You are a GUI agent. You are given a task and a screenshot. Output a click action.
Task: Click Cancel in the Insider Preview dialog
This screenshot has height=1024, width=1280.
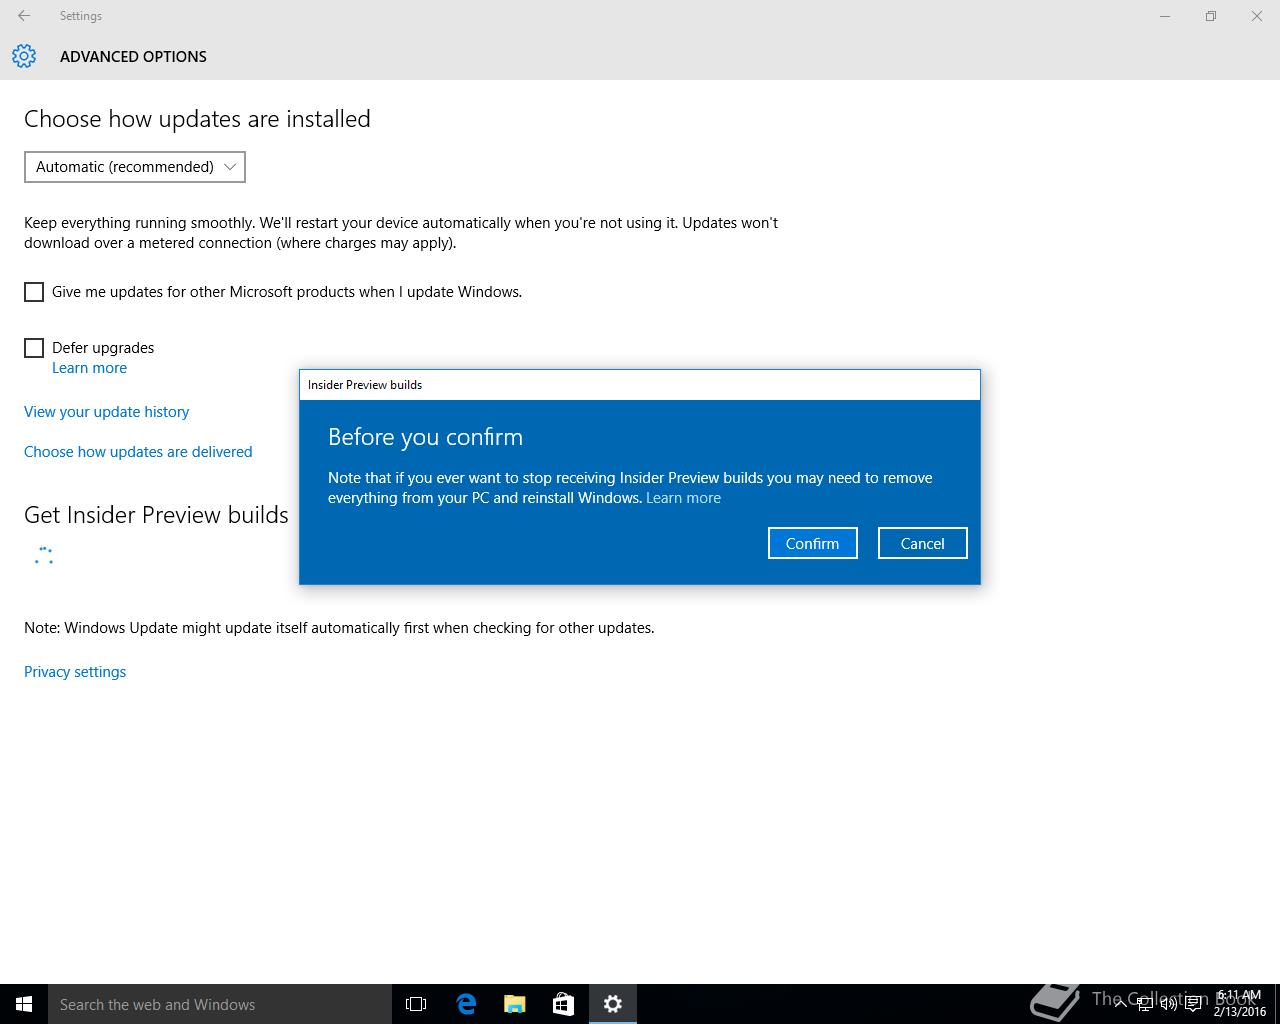(922, 543)
